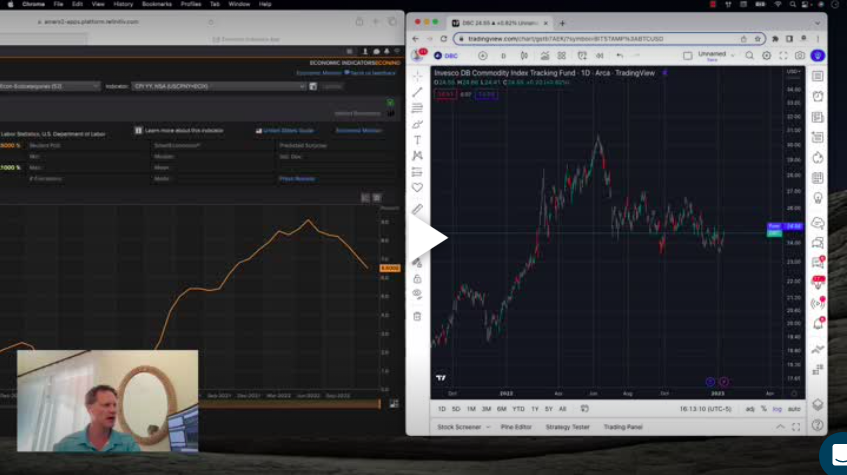
Task: Open the notifications bell in TradingView sidebar
Action: click(x=817, y=323)
